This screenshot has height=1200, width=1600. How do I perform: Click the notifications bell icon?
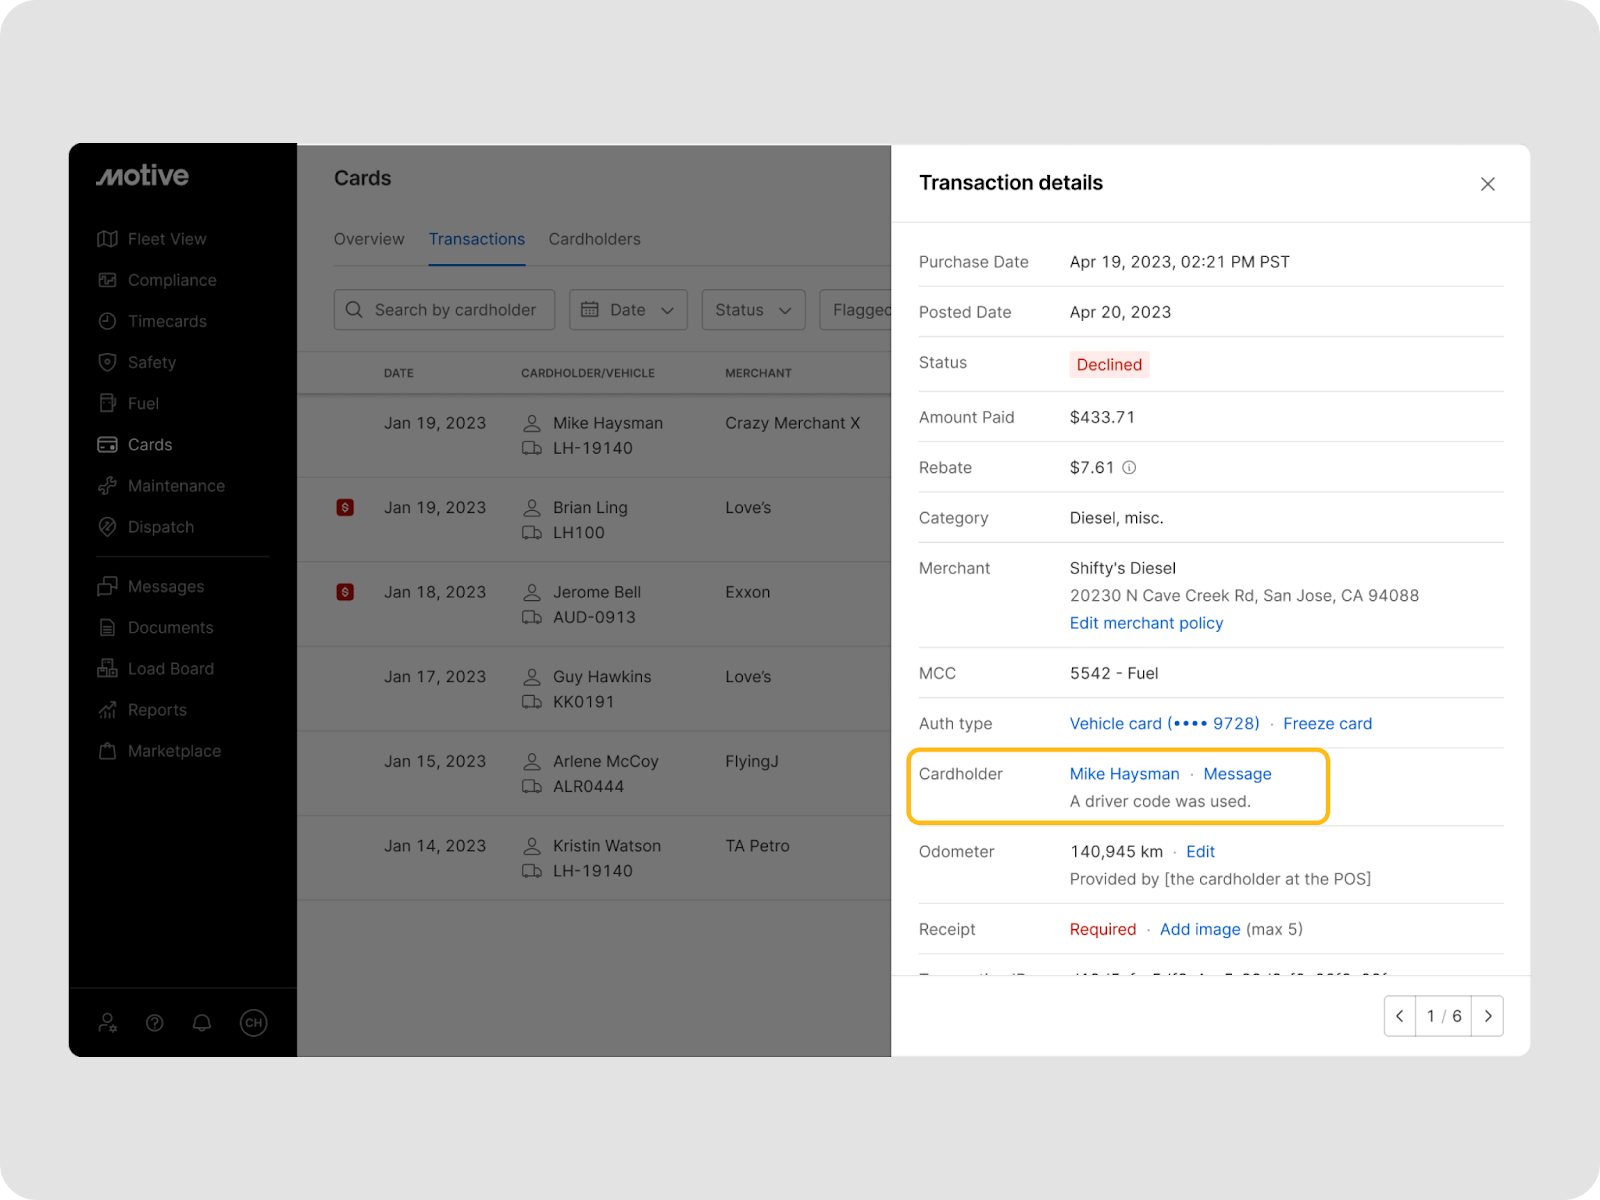click(x=202, y=1022)
